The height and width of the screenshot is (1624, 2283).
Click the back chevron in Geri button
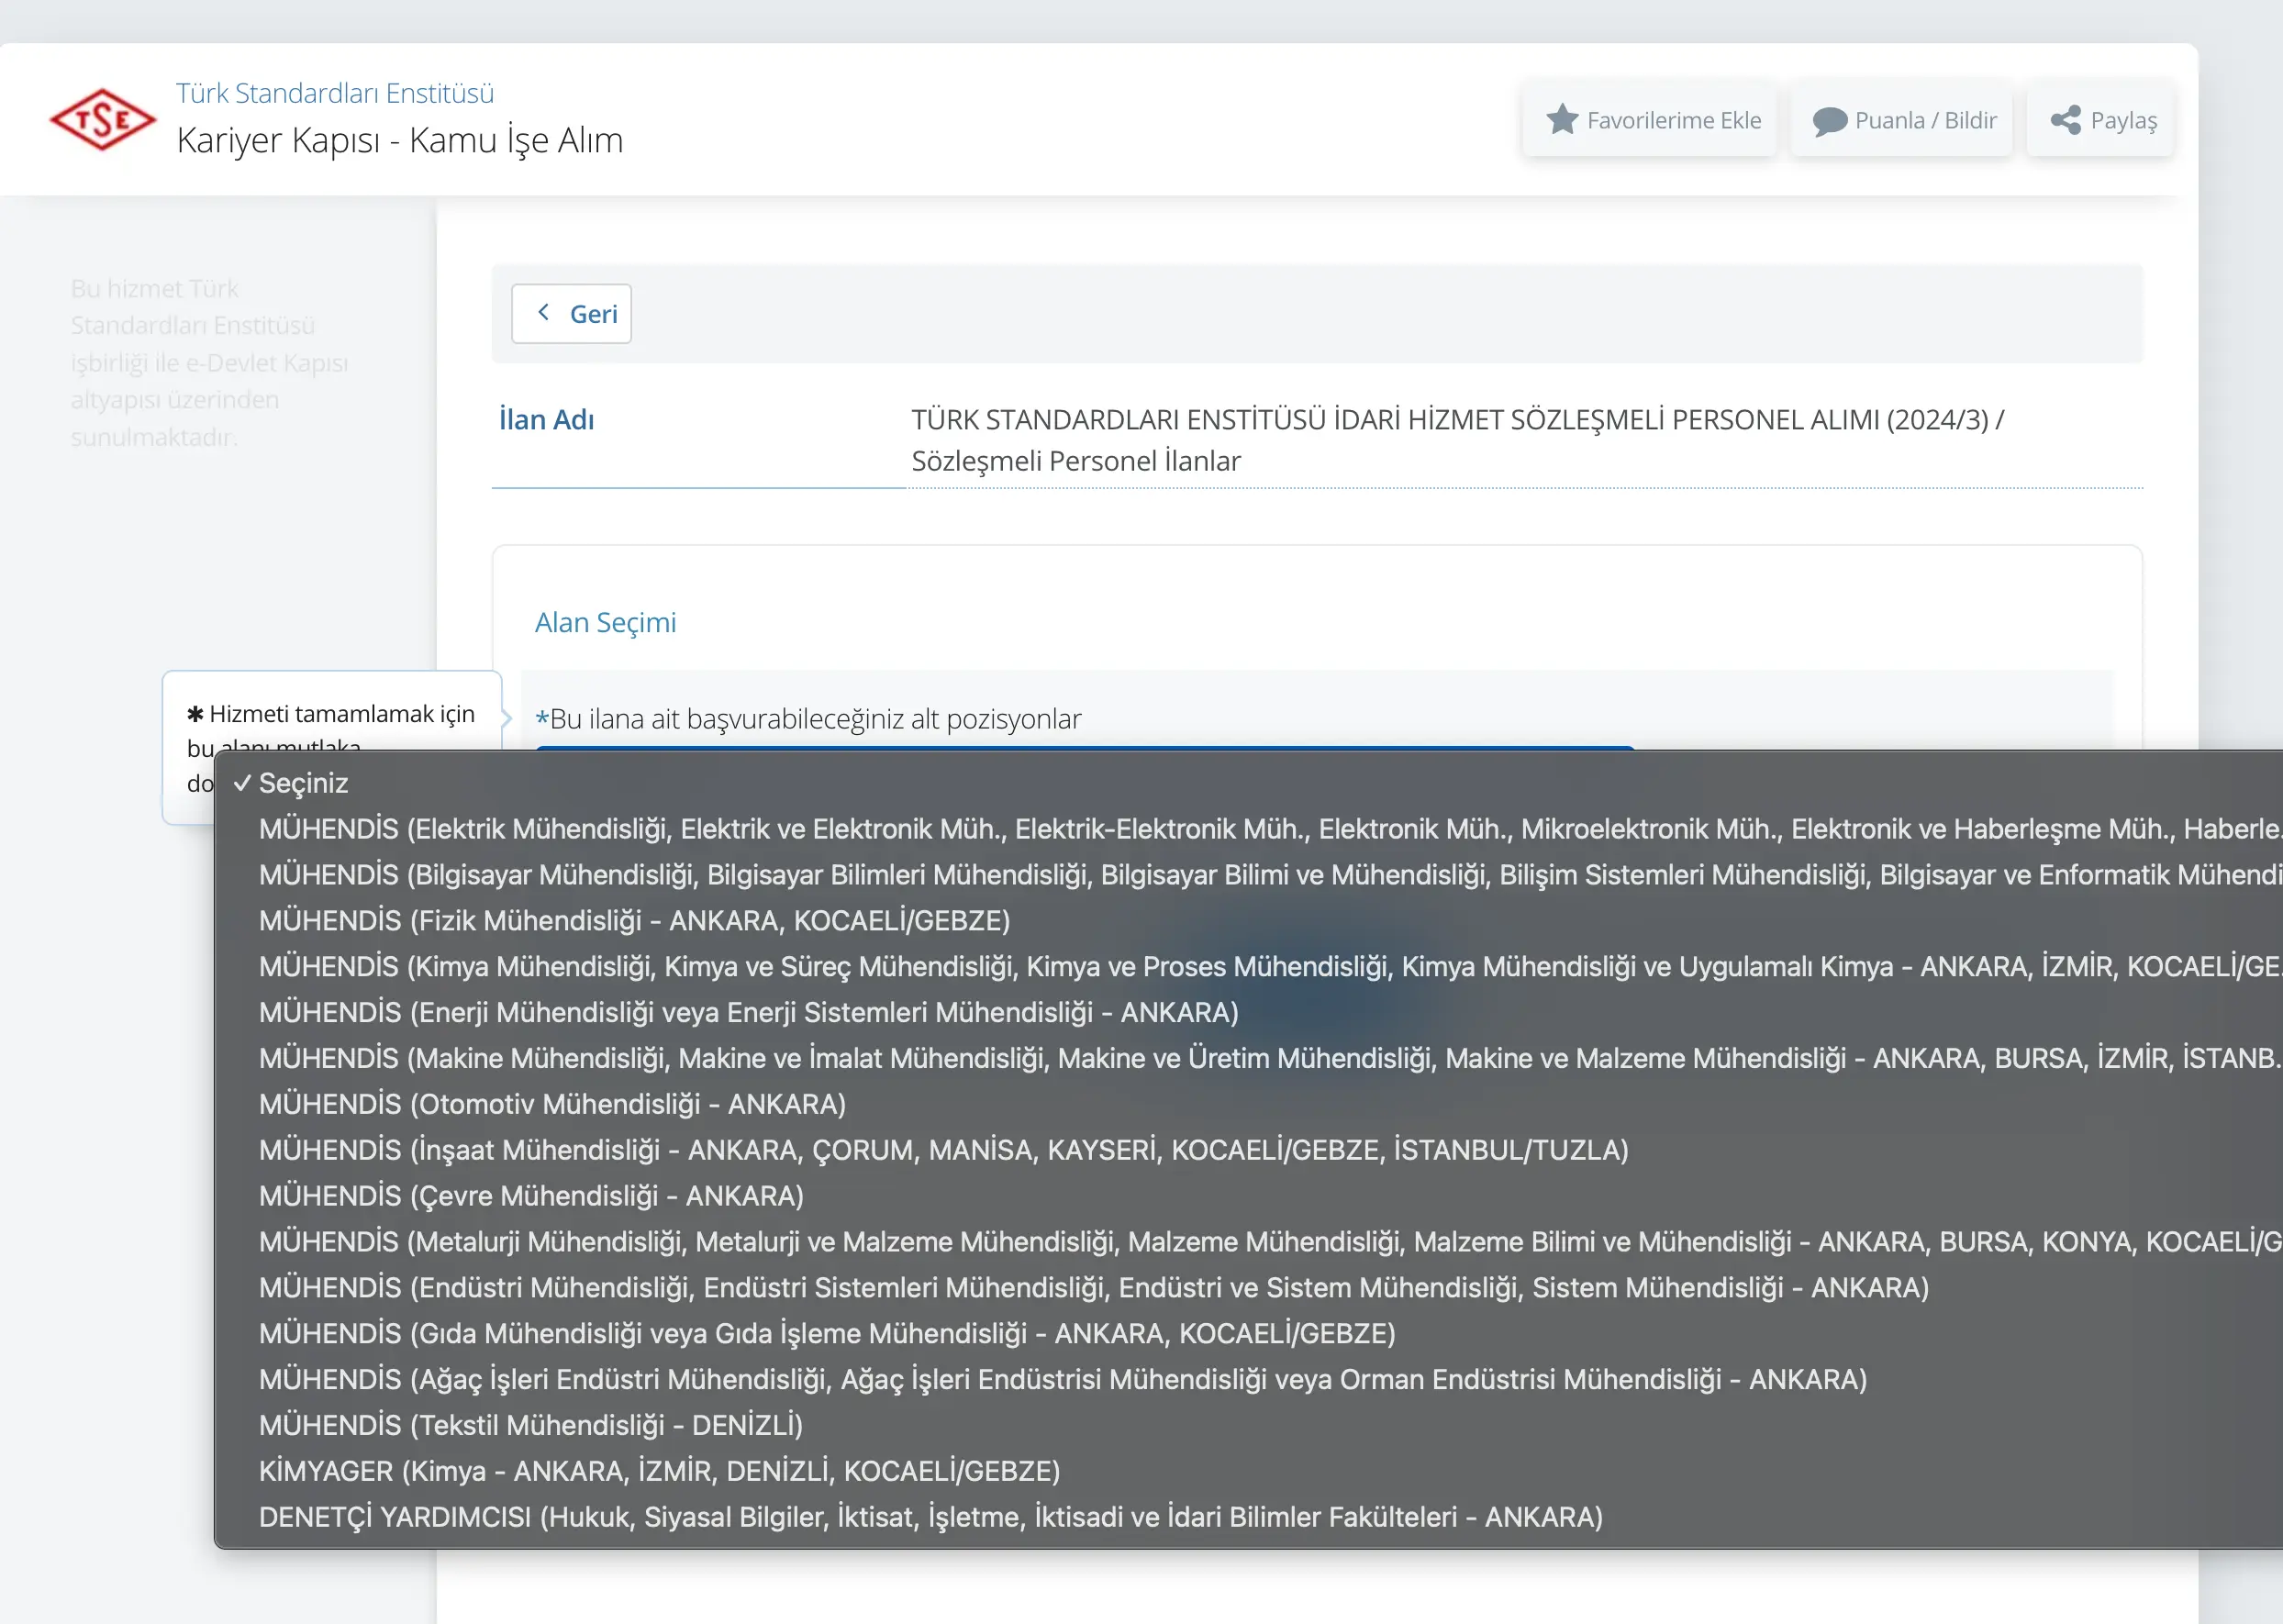(543, 313)
